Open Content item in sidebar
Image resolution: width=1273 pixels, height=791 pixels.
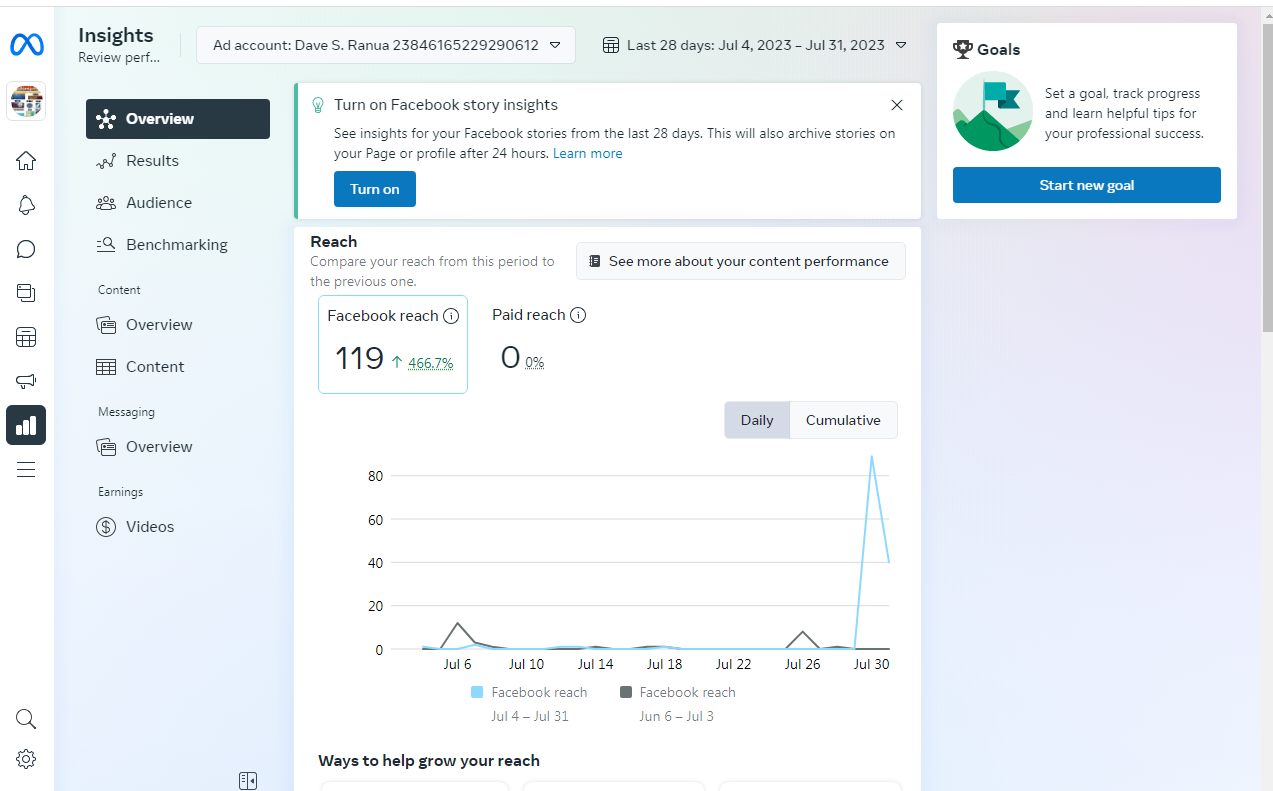click(x=178, y=367)
